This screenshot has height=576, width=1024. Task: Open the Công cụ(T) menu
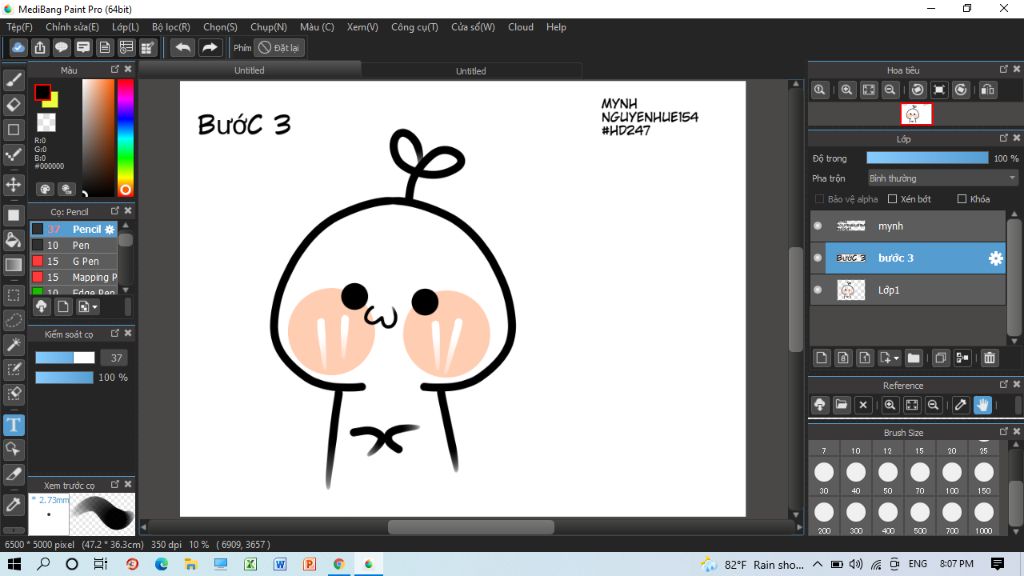(x=415, y=27)
